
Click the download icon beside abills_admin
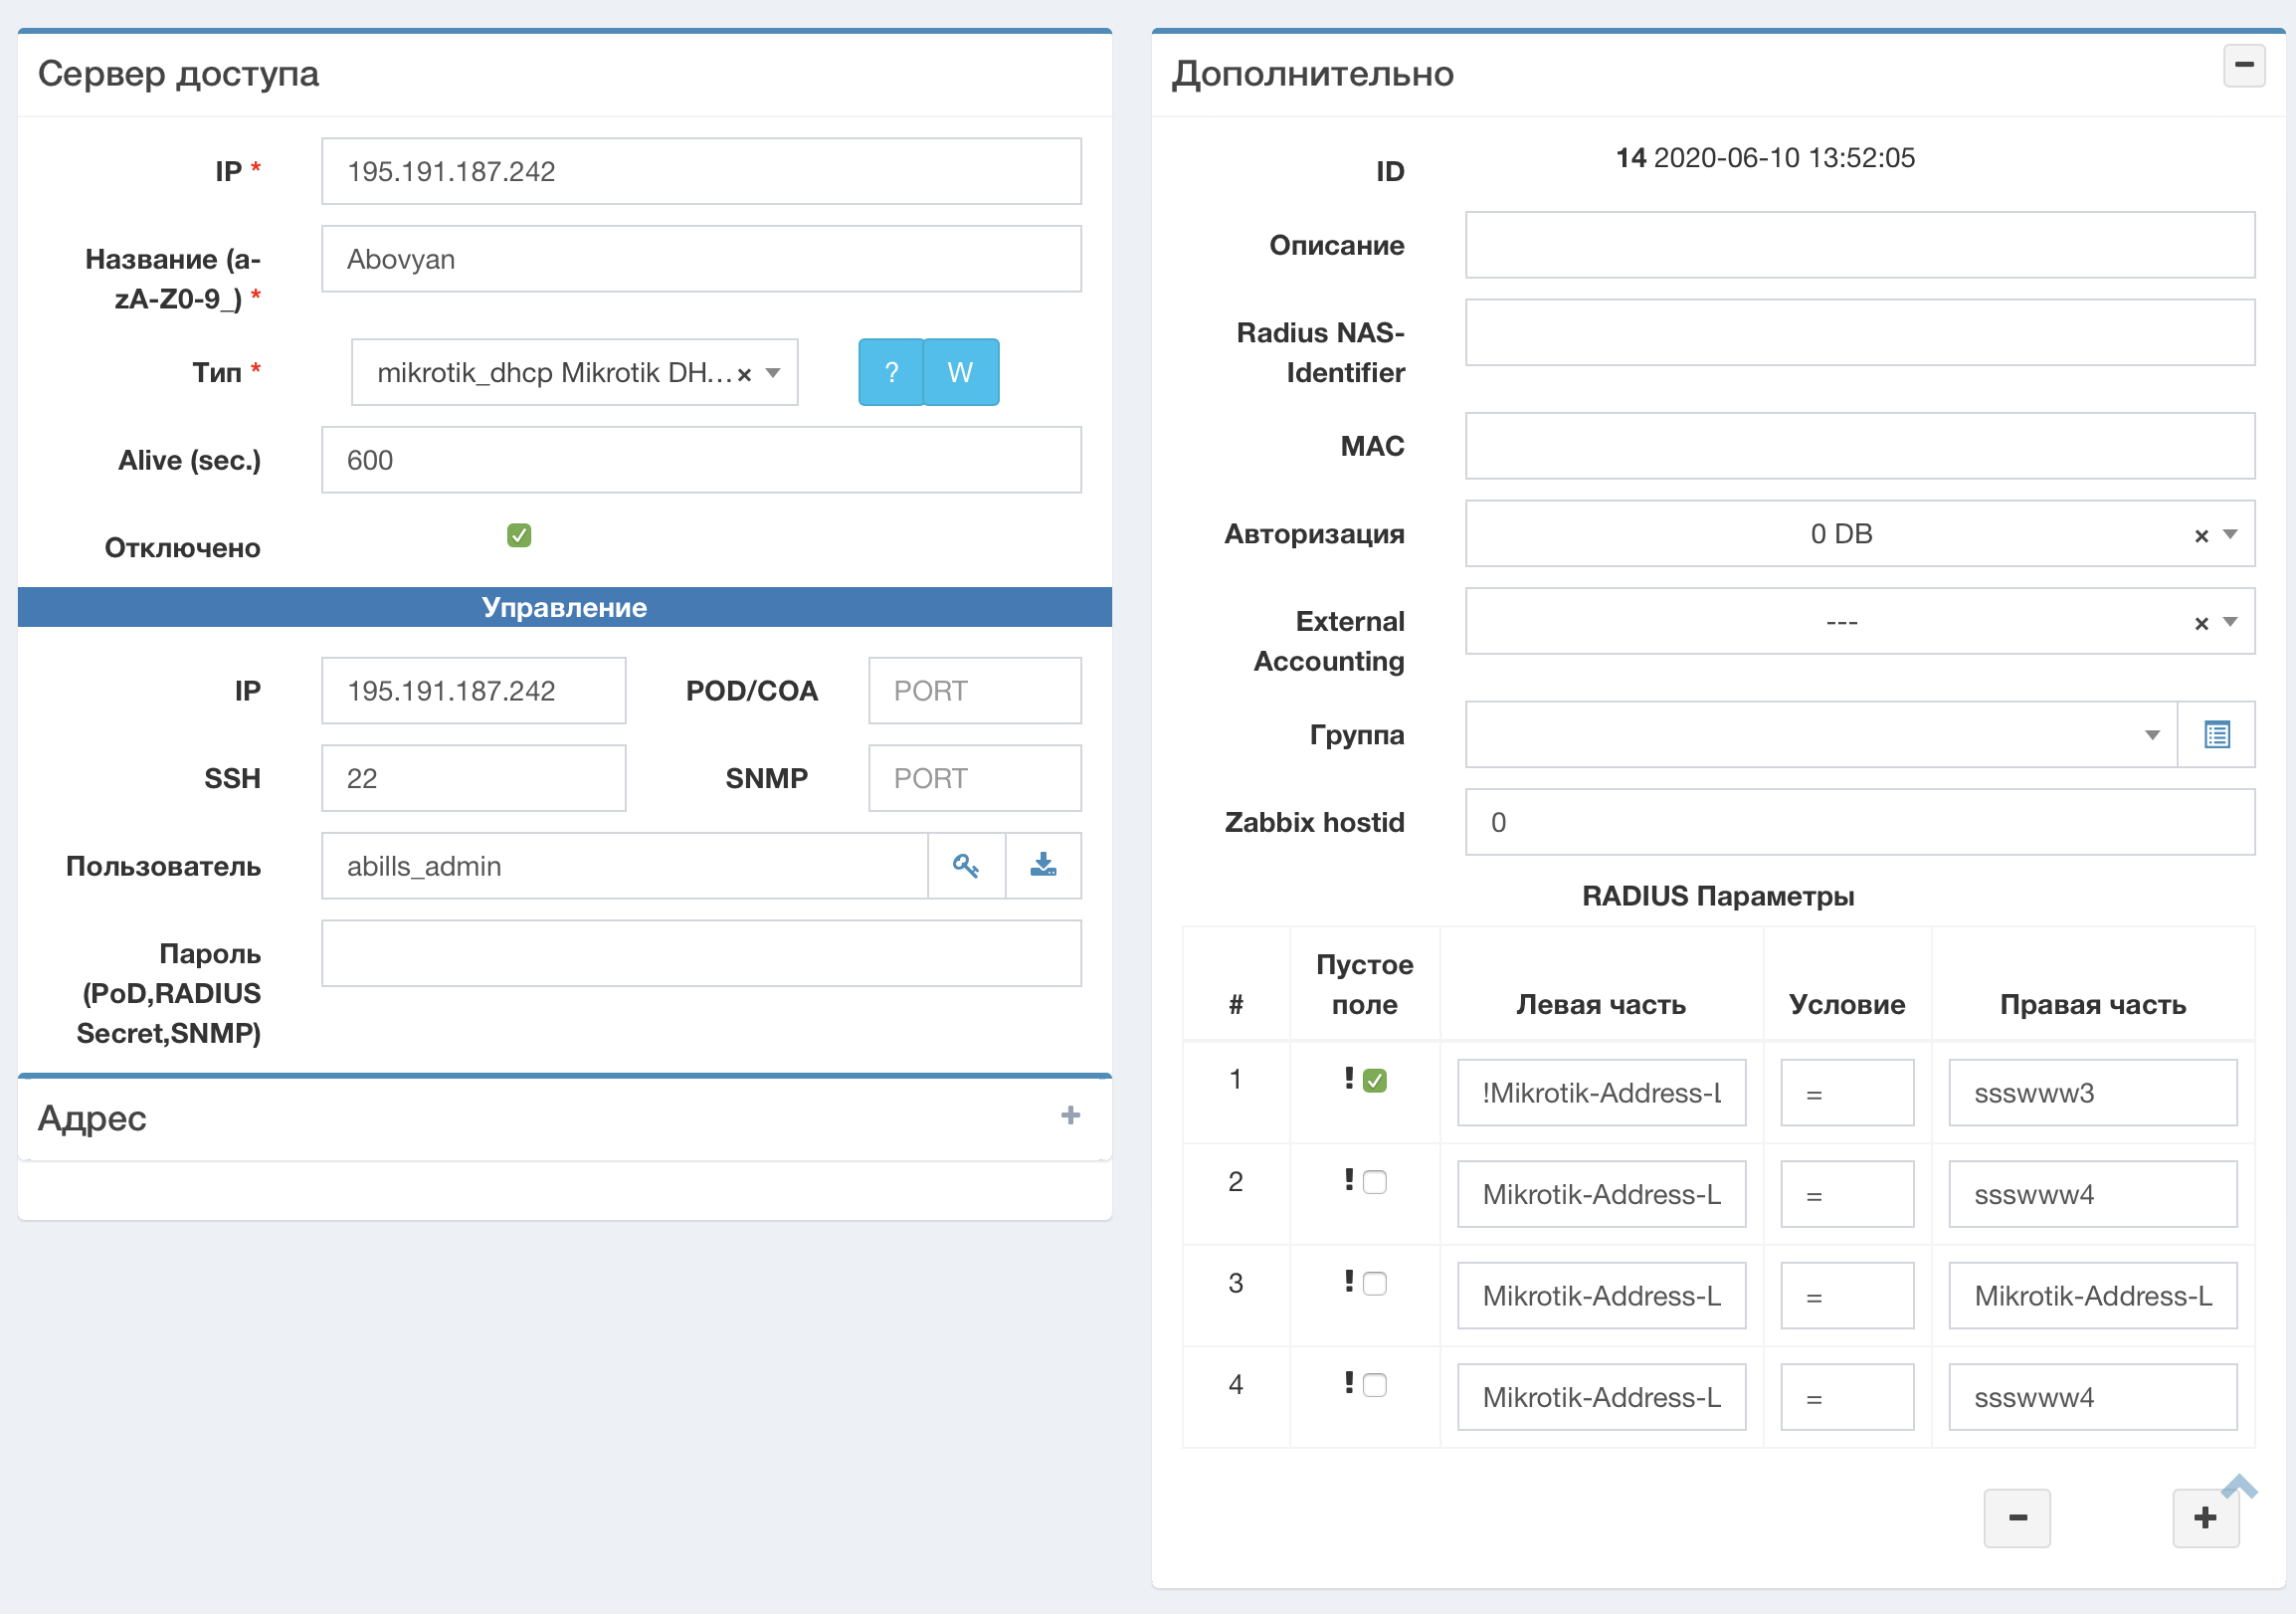(1043, 866)
